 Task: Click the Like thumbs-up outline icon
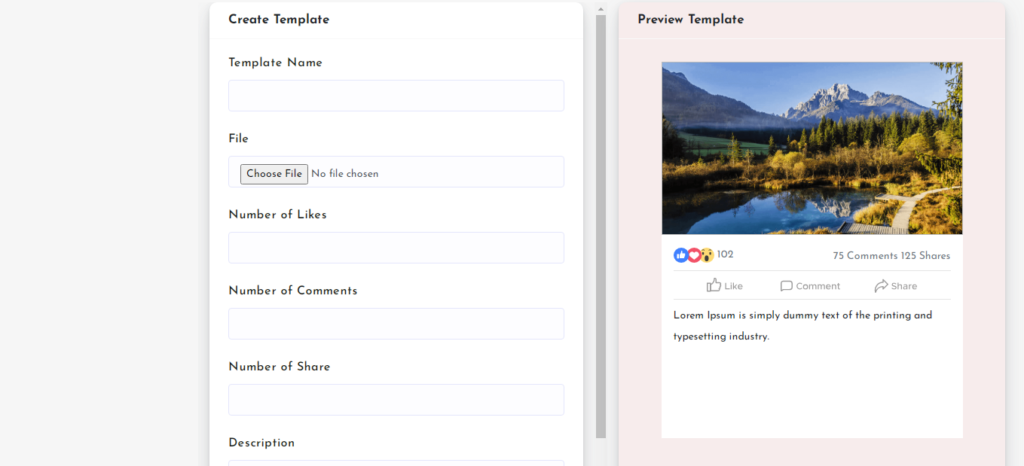pyautogui.click(x=714, y=286)
